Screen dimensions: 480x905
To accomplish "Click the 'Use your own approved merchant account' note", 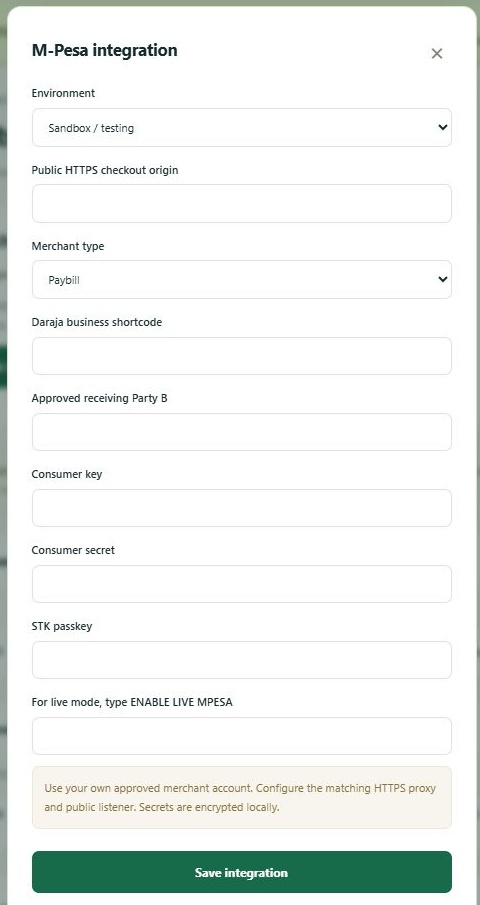I will point(242,798).
